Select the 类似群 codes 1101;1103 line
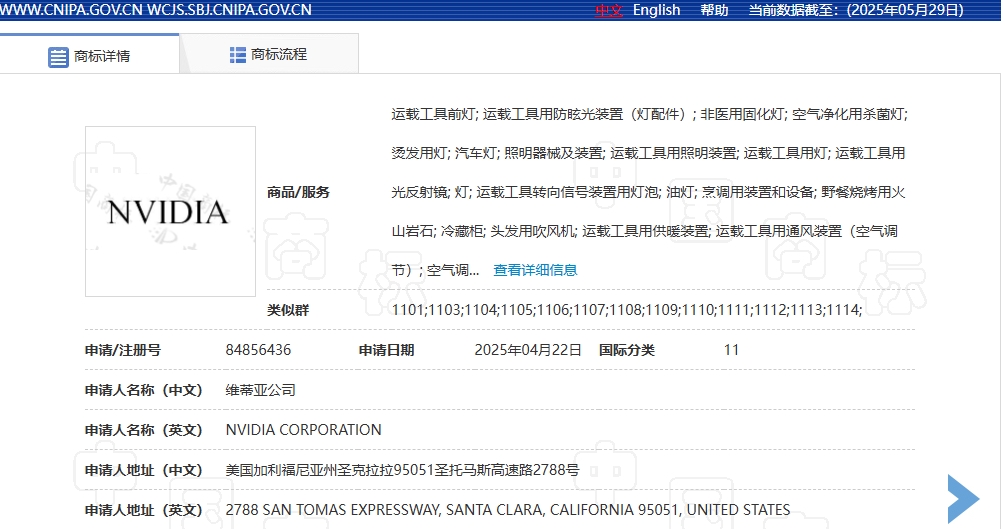This screenshot has height=529, width=1005. (627, 310)
